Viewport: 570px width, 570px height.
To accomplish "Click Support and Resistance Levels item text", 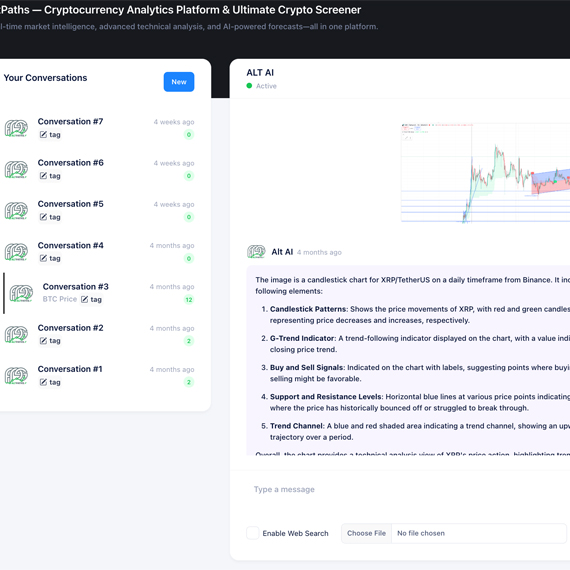I will click(420, 402).
